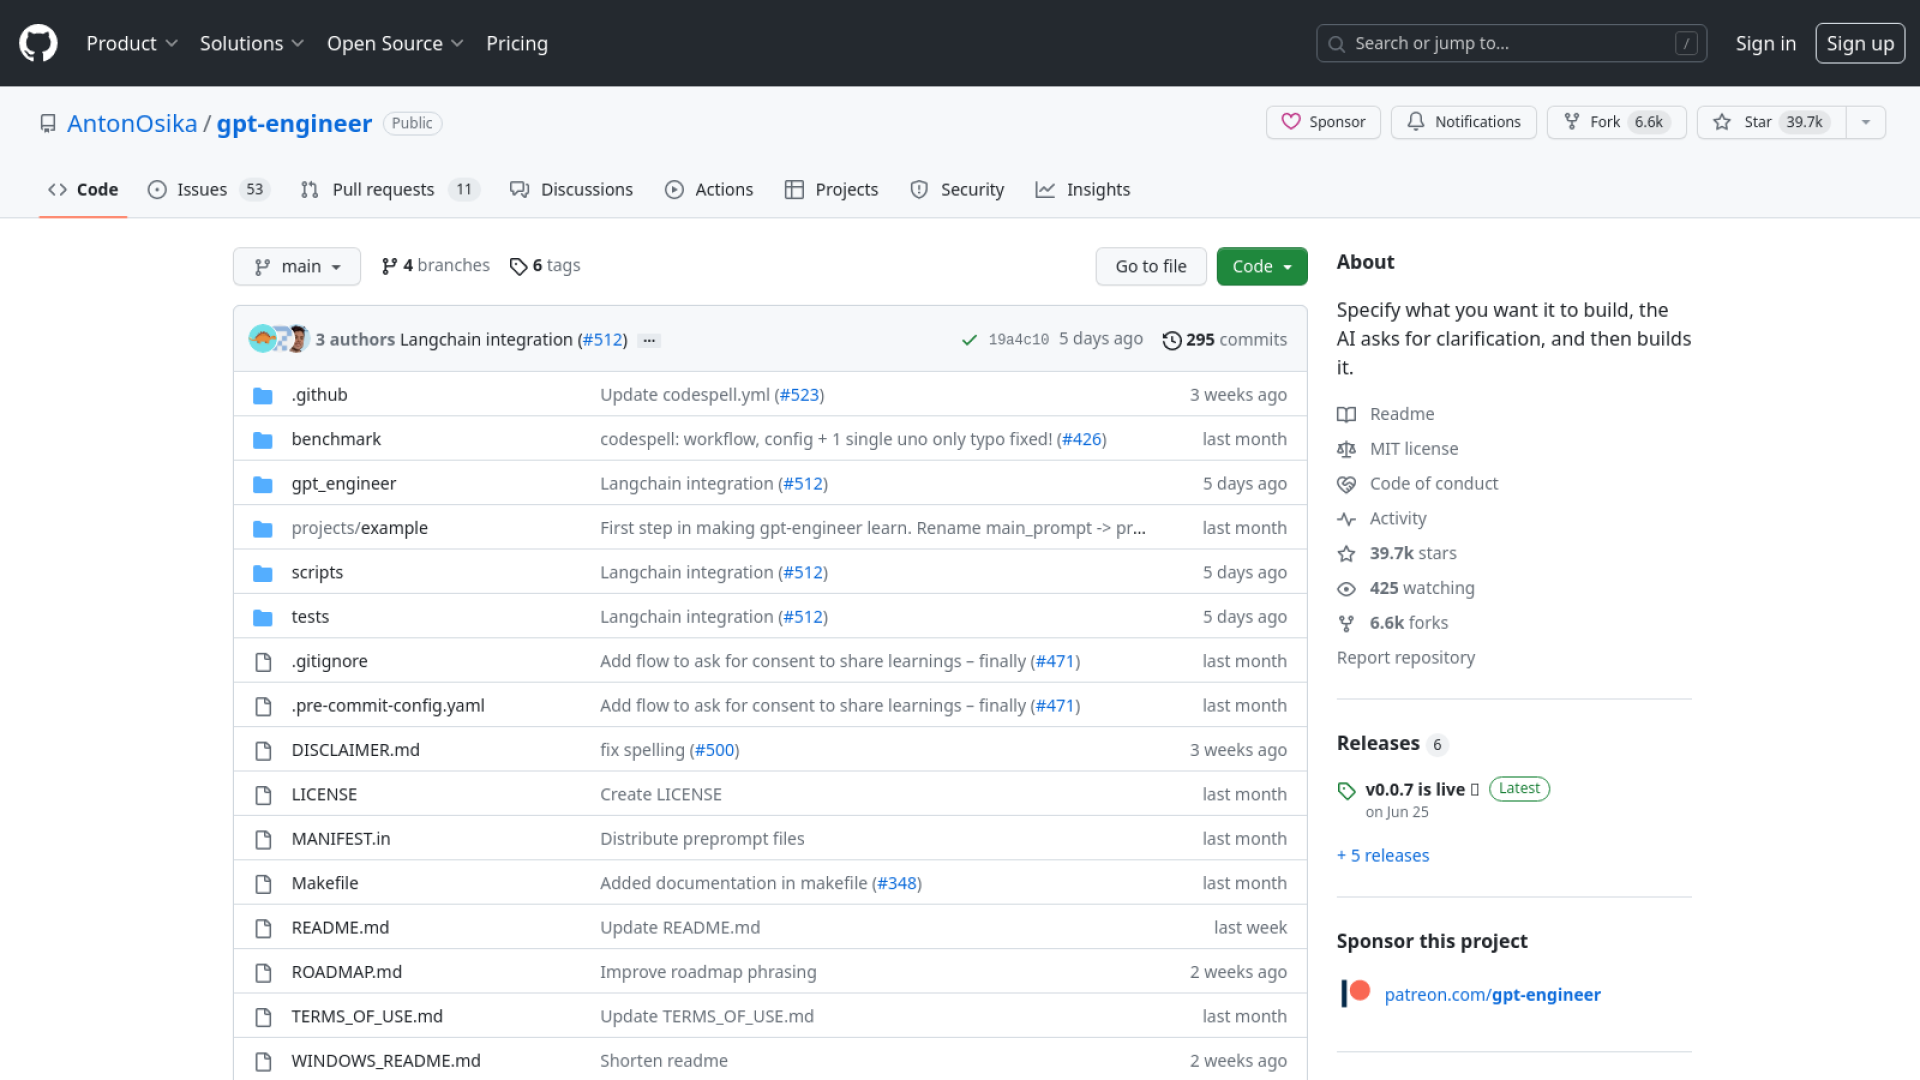Click the Search or jump to field

[1510, 43]
